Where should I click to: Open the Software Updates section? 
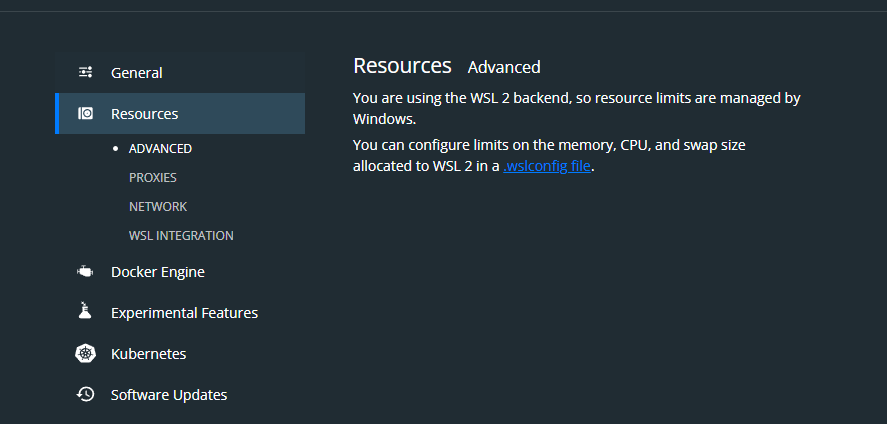(x=169, y=395)
